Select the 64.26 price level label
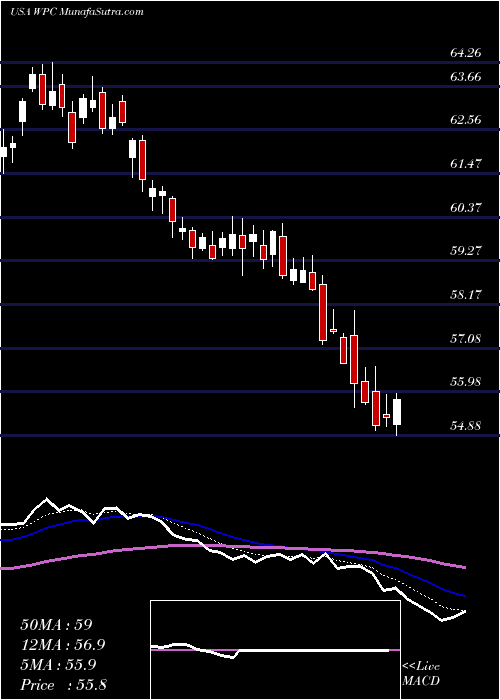500x700 pixels. 466,53
